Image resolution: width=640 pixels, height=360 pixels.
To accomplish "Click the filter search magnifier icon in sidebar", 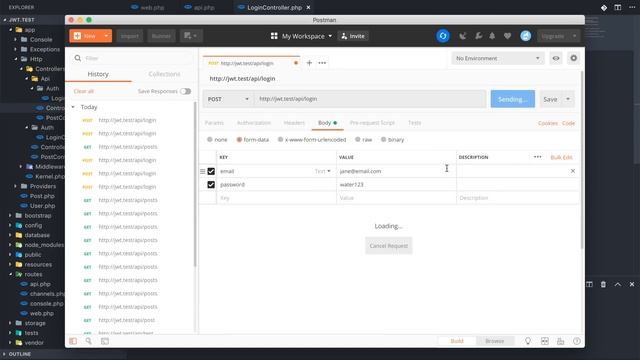I will tap(78, 58).
